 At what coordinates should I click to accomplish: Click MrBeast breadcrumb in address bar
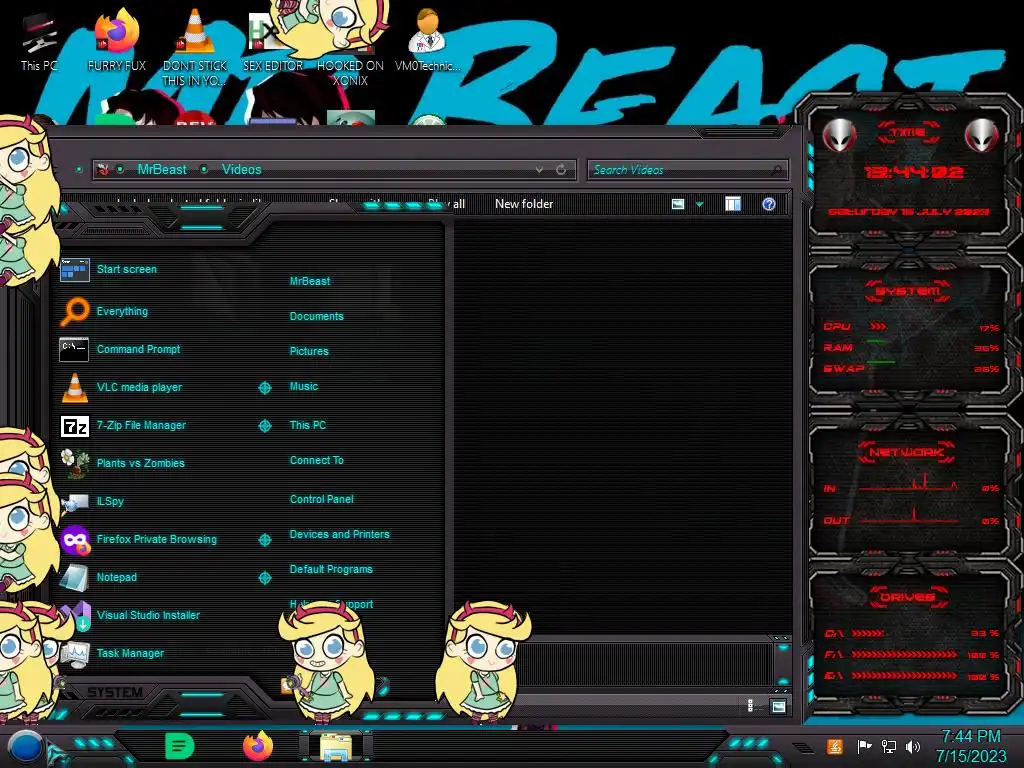[x=162, y=170]
